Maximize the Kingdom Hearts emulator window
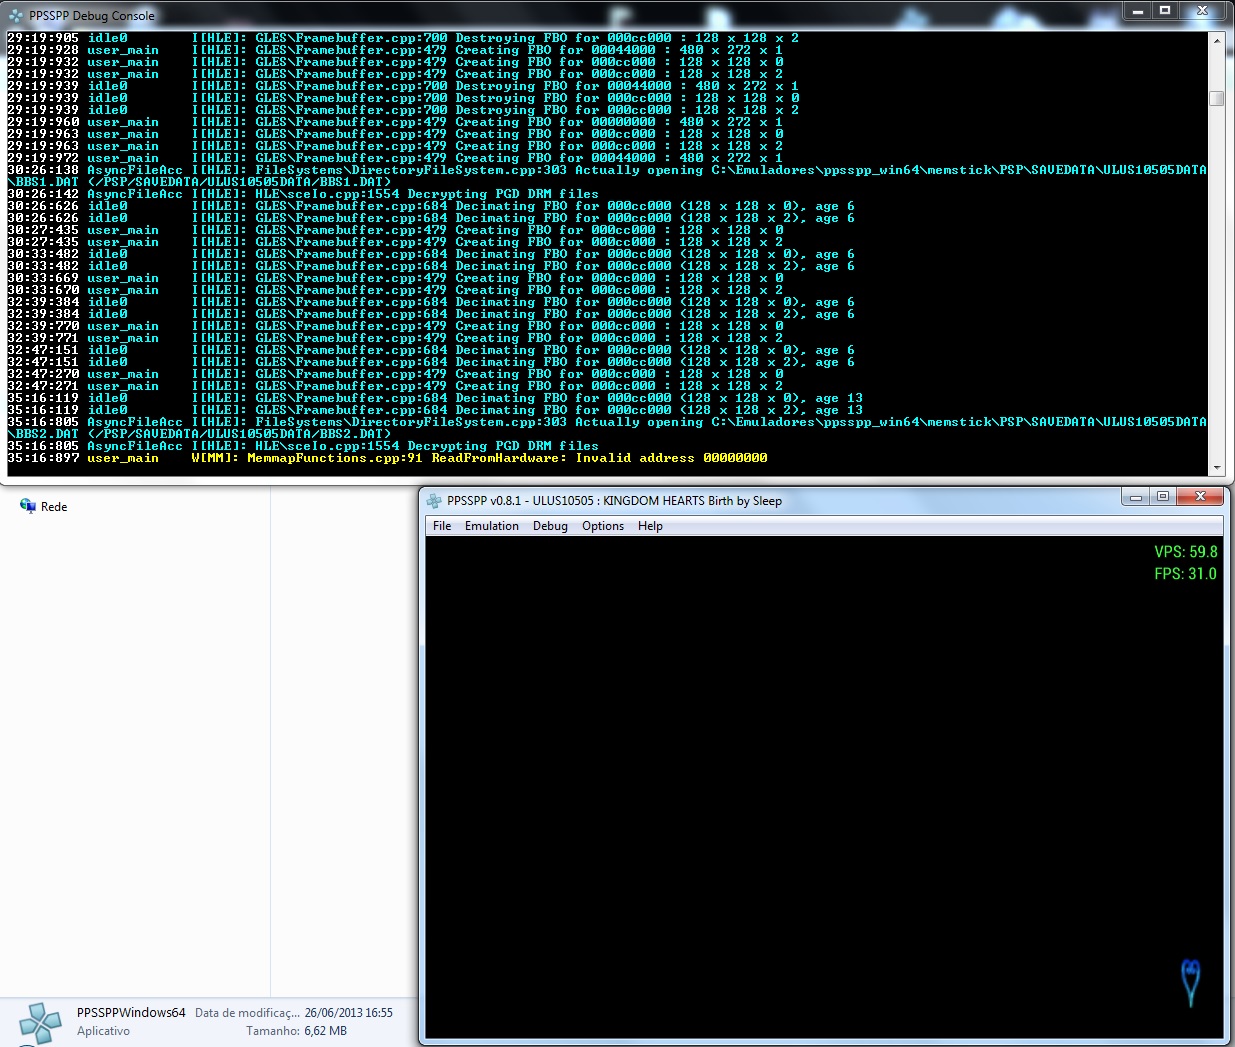Image resolution: width=1235 pixels, height=1047 pixels. pyautogui.click(x=1162, y=497)
